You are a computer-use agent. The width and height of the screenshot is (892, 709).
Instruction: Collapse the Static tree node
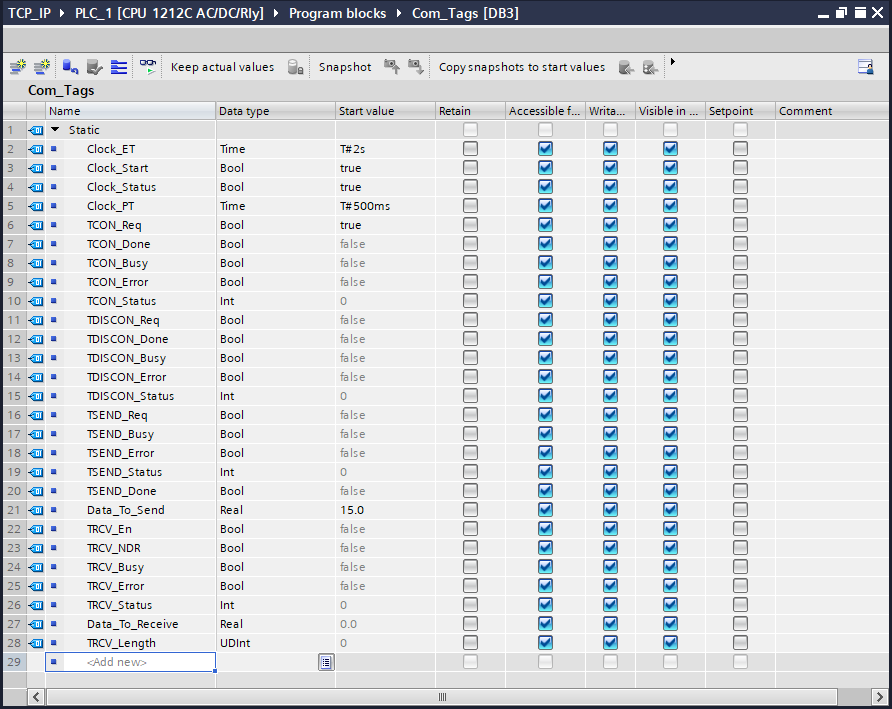click(x=56, y=130)
